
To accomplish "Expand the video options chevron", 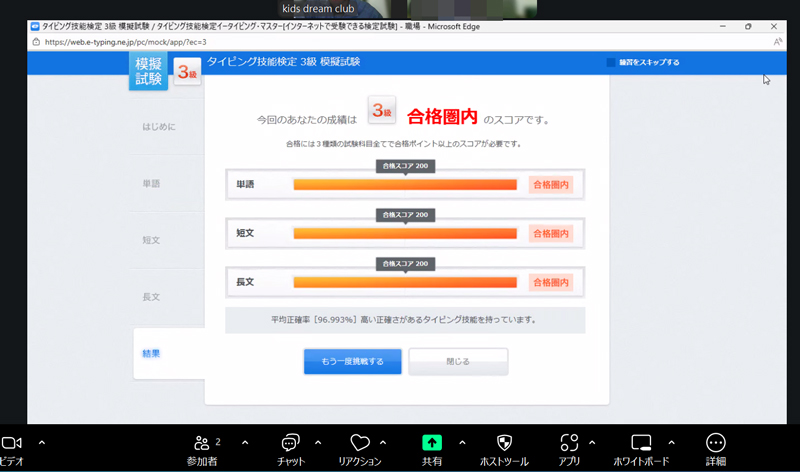I will (42, 443).
